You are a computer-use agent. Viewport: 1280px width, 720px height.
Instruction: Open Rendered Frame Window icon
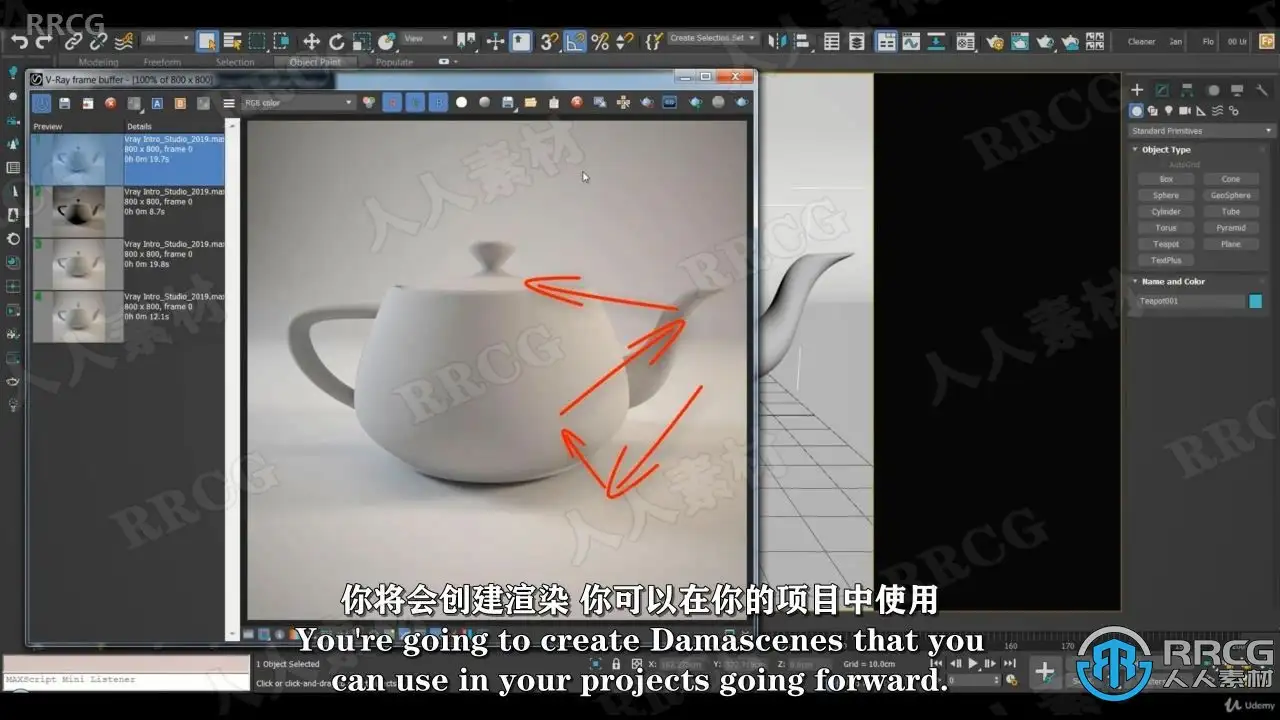pos(1020,41)
